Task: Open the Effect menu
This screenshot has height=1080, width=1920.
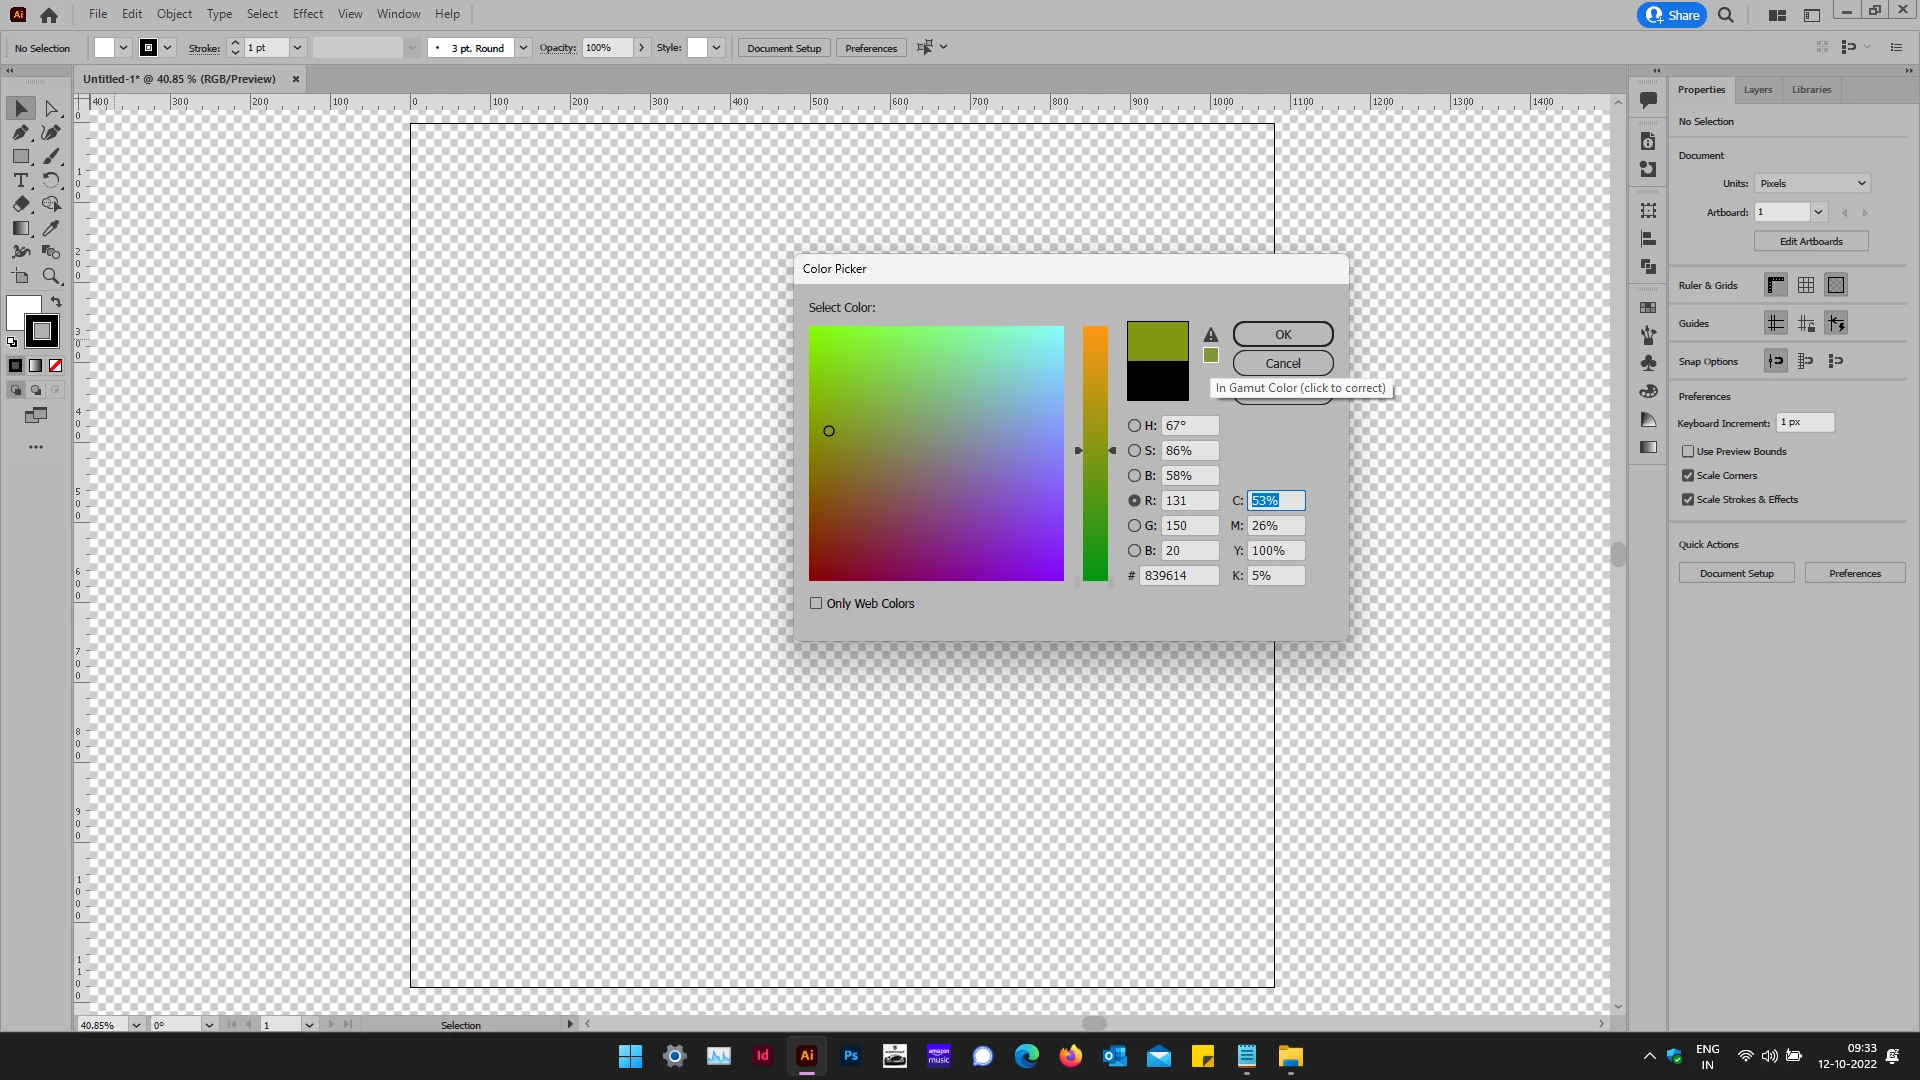Action: coord(307,14)
